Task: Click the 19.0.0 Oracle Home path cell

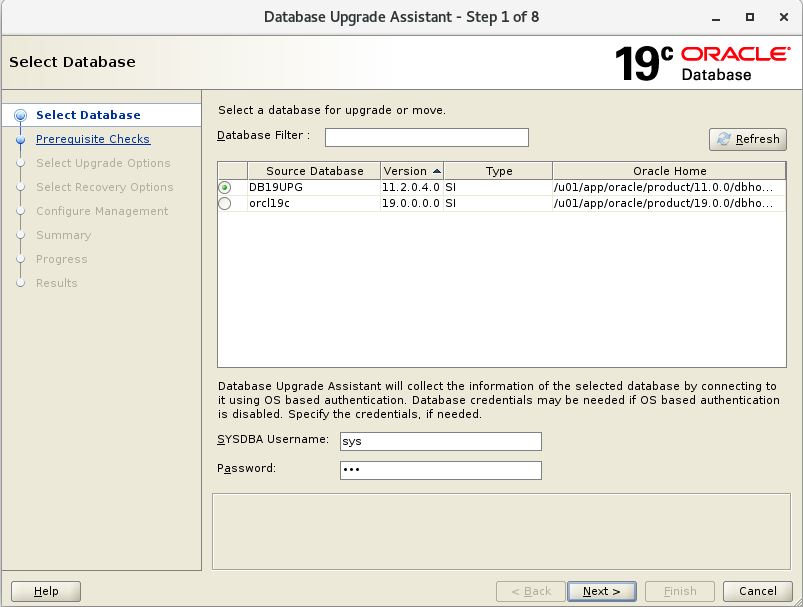Action: 669,203
